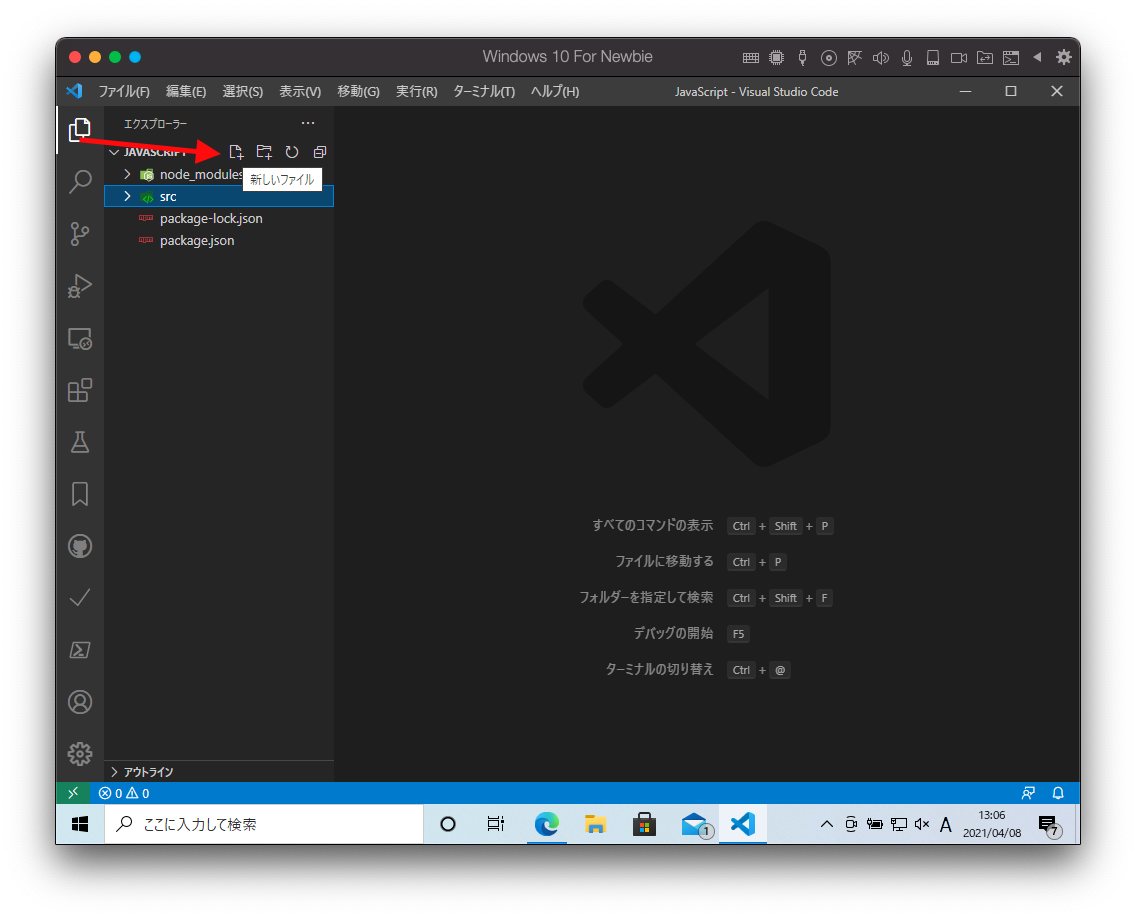1136x918 pixels.
Task: Open the Search view in the activity bar
Action: [x=80, y=181]
